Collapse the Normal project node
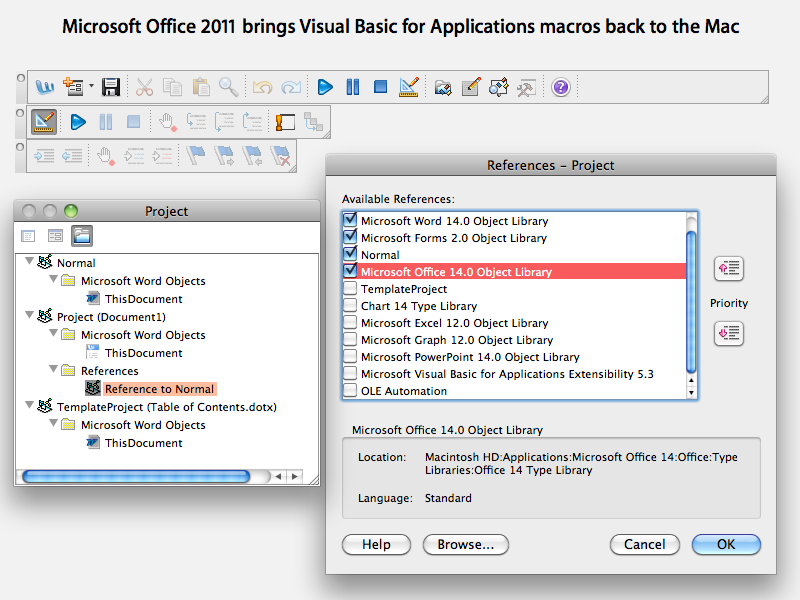This screenshot has width=800, height=600. click(30, 261)
